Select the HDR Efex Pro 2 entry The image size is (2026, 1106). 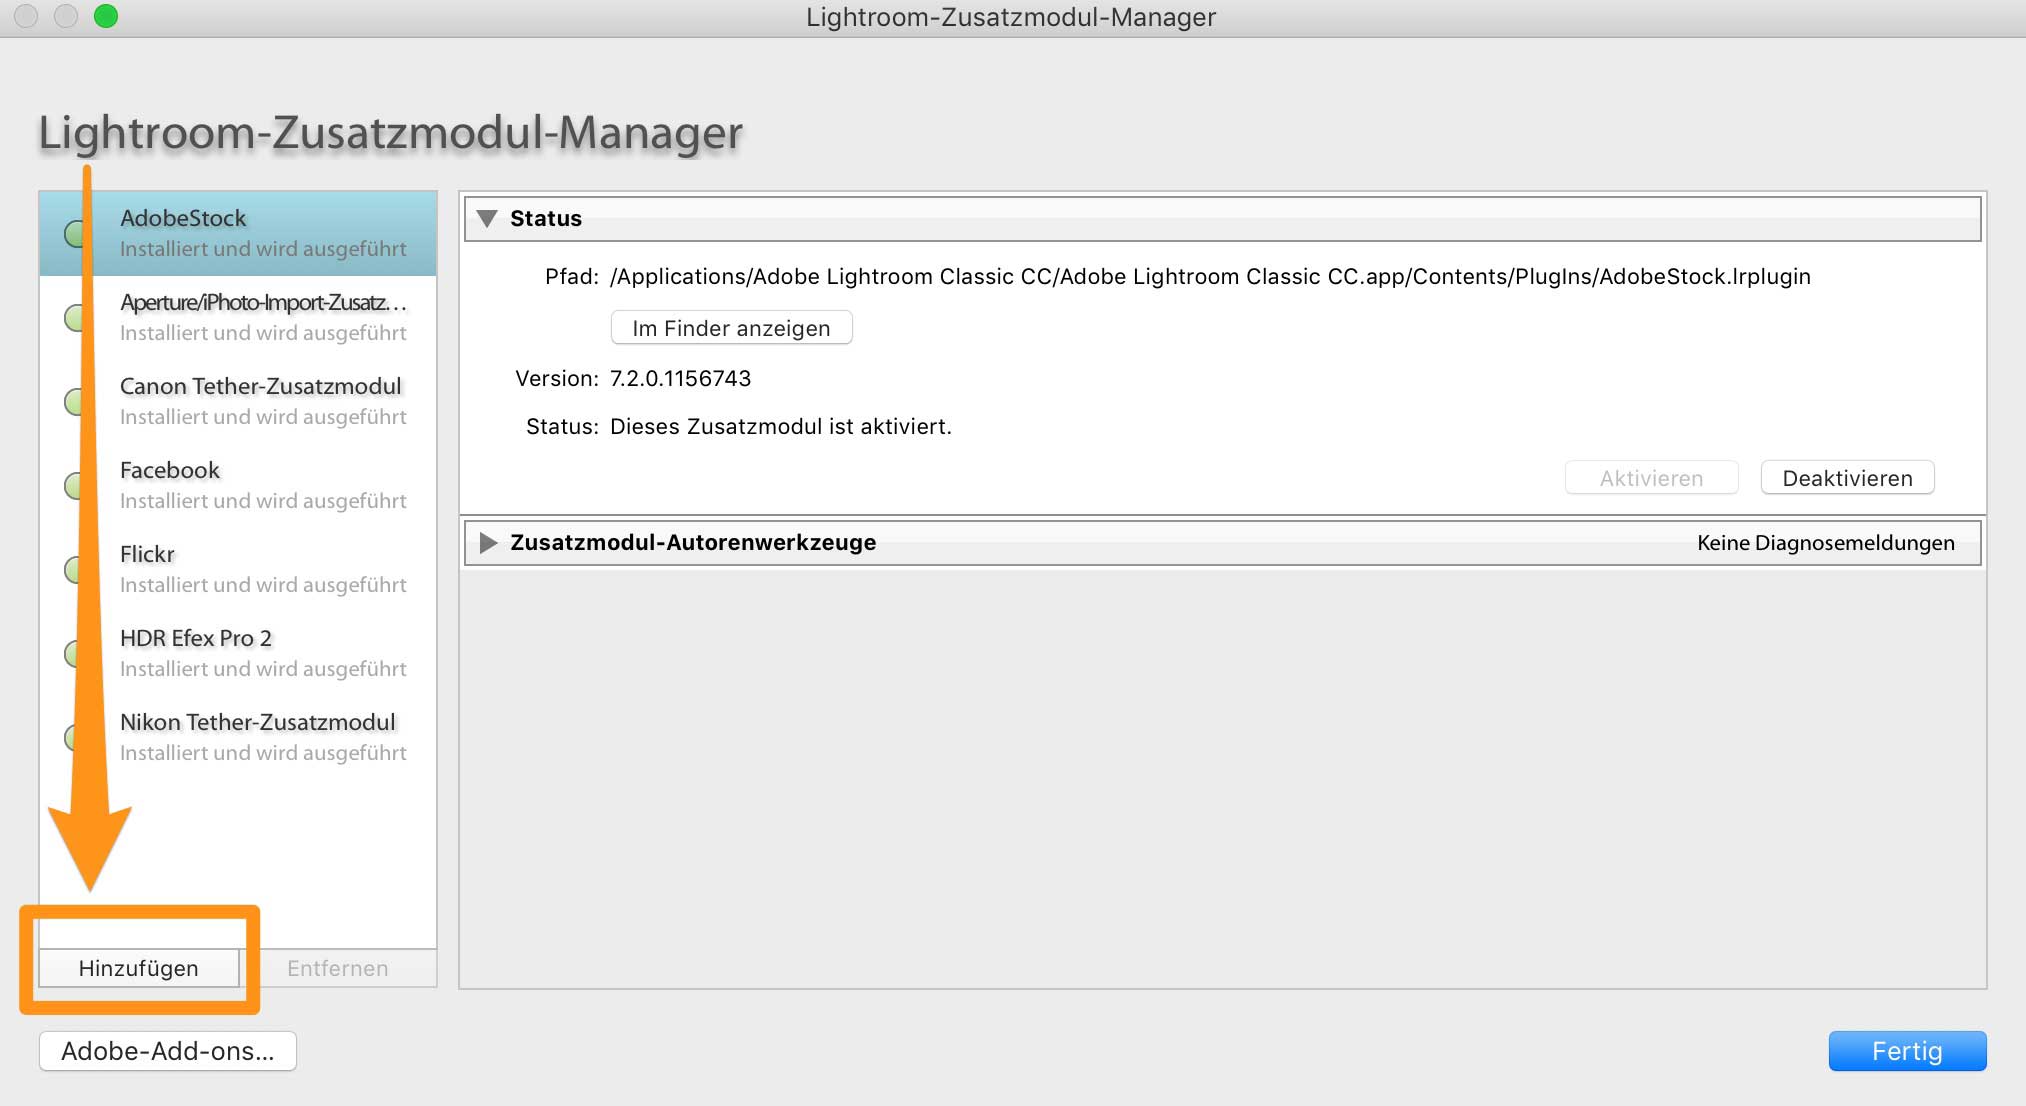click(262, 653)
